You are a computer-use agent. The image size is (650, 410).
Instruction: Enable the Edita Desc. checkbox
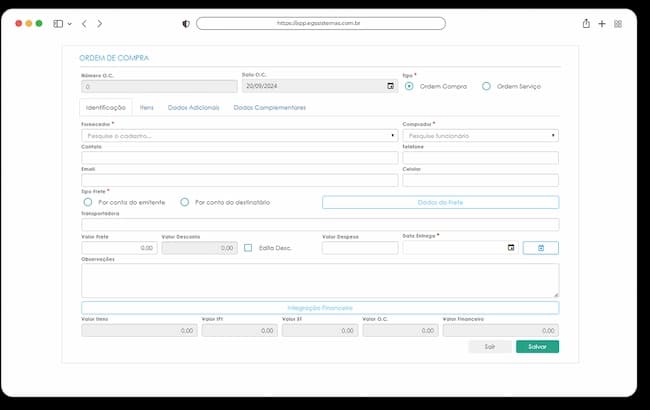click(x=248, y=248)
